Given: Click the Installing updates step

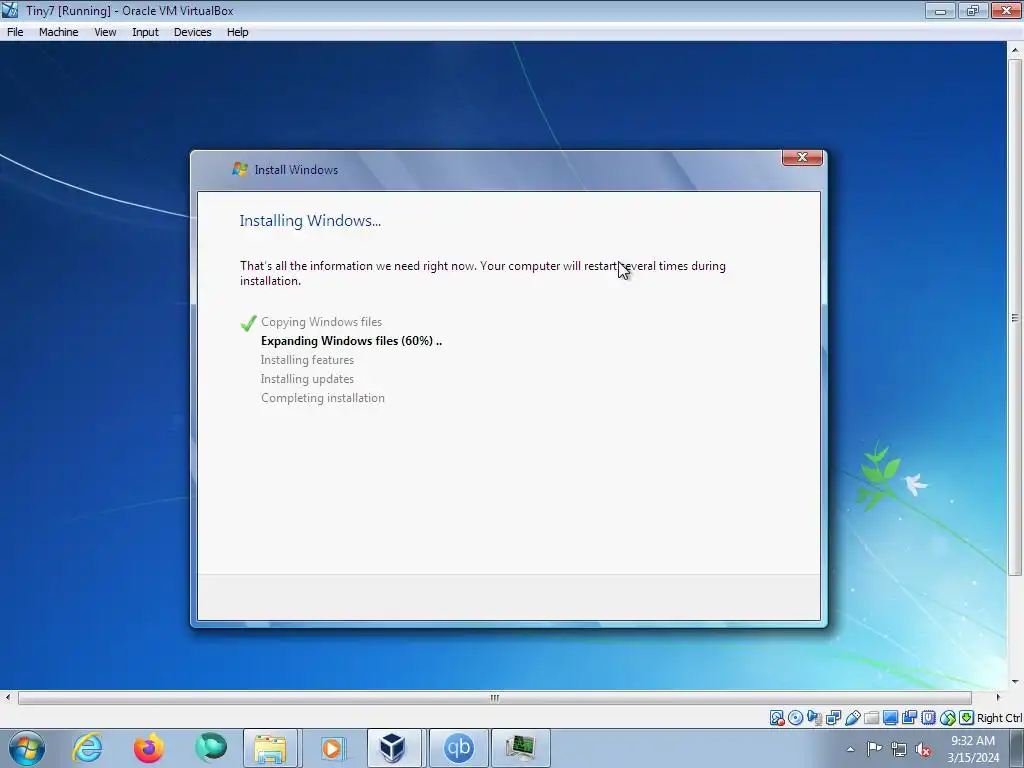Looking at the screenshot, I should tap(307, 379).
